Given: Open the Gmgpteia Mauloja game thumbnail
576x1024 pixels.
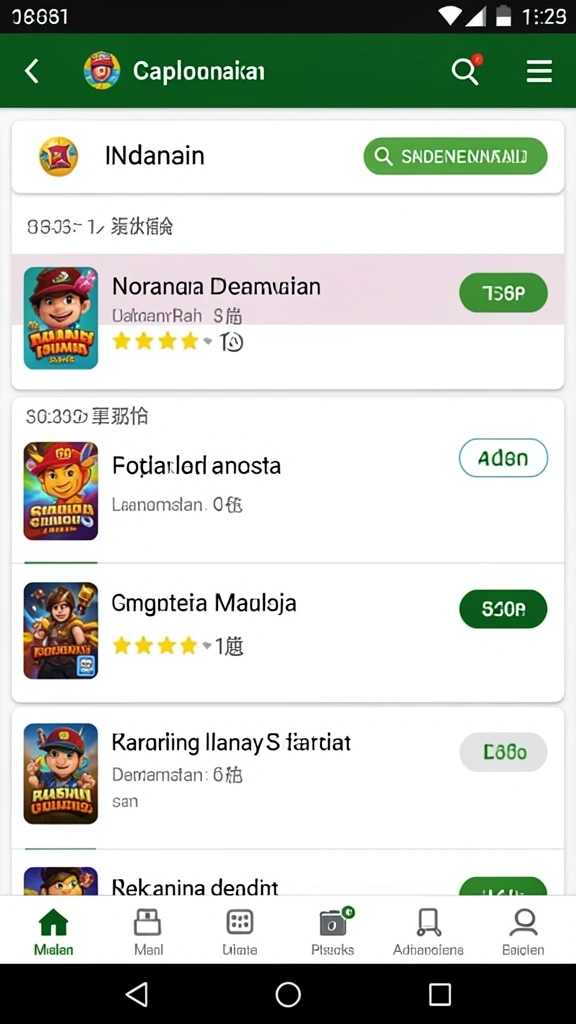Looking at the screenshot, I should [x=61, y=631].
